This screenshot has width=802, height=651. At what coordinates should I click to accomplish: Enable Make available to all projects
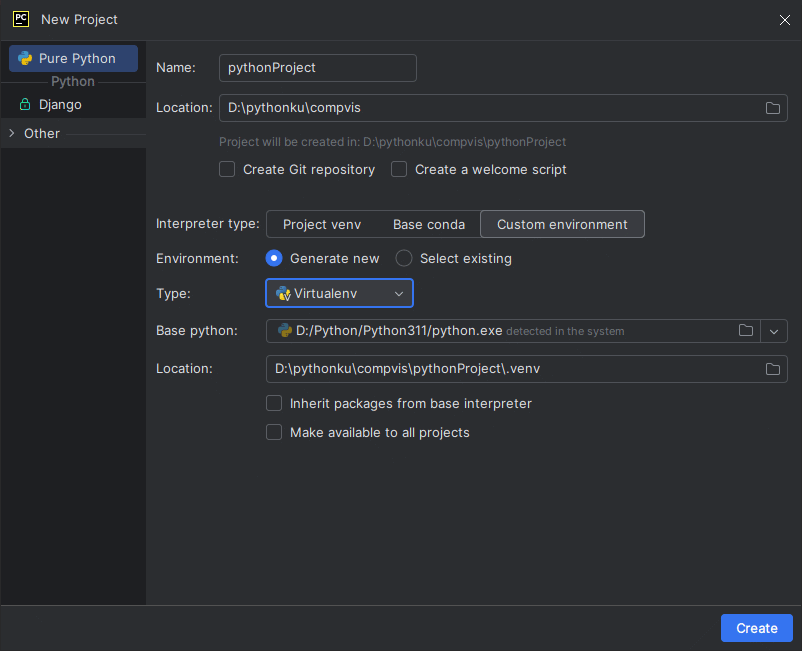[x=274, y=433]
